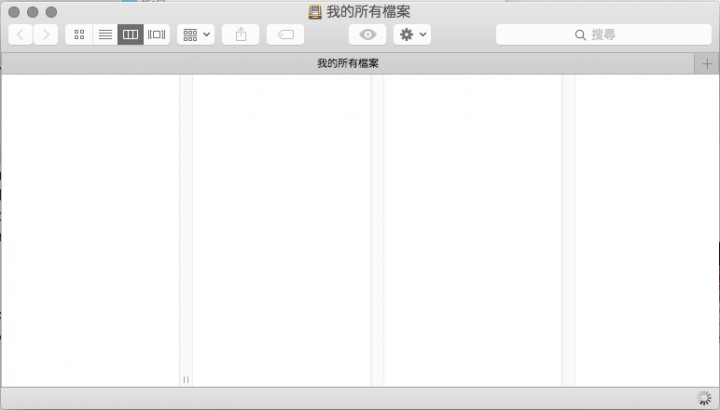Go back with the left arrow button

[x=20, y=34]
